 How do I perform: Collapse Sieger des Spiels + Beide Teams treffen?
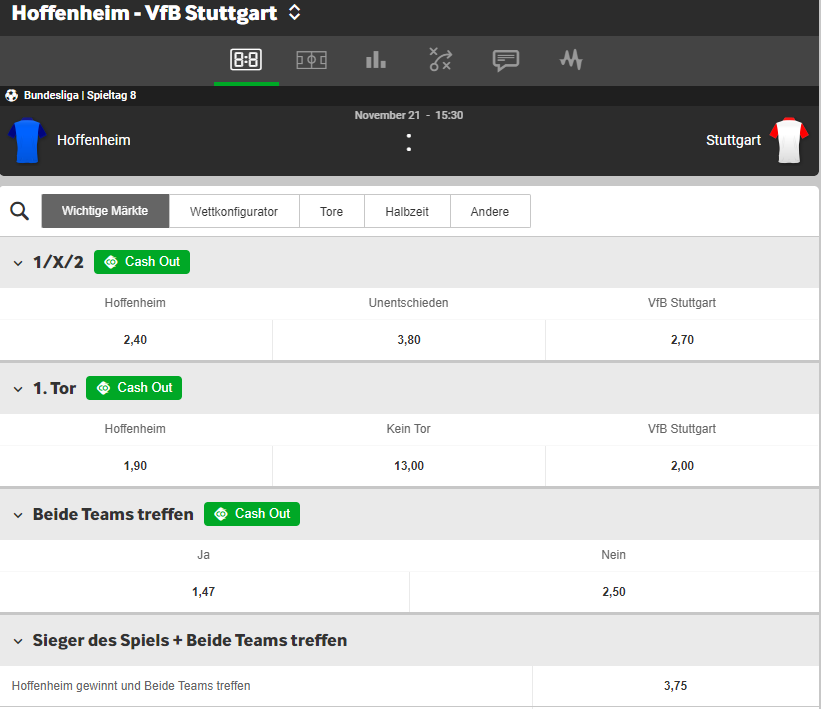tap(18, 641)
